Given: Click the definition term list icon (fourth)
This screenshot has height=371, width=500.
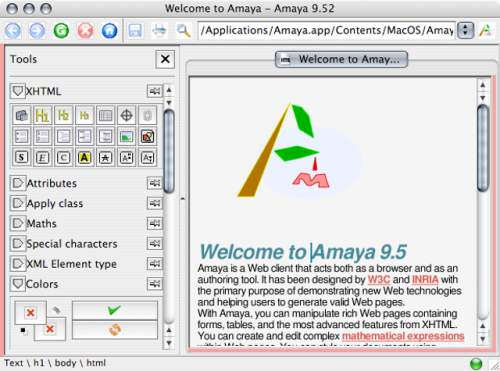Looking at the screenshot, I should (x=84, y=137).
